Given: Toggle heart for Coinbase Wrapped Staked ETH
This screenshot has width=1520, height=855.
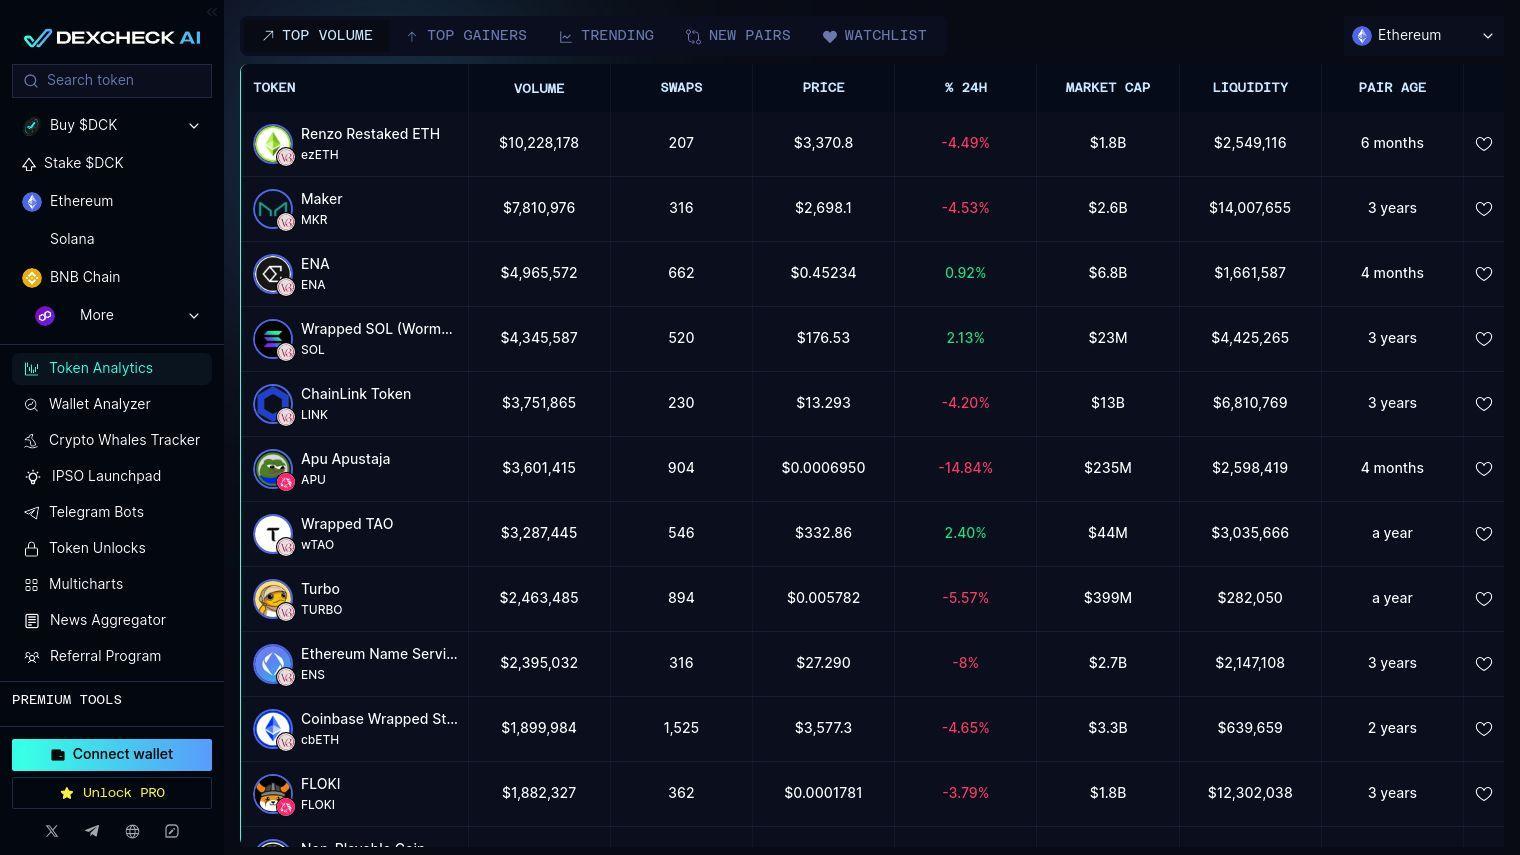Looking at the screenshot, I should (x=1484, y=729).
